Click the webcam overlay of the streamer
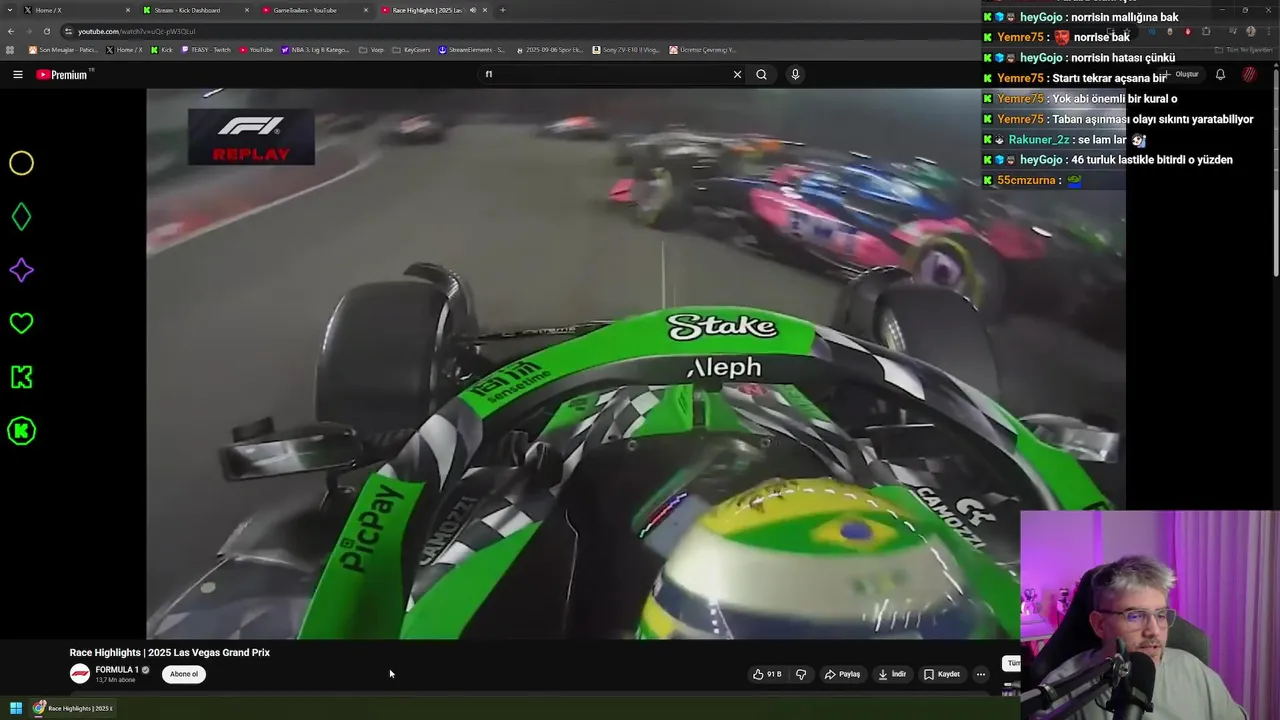The width and height of the screenshot is (1280, 720). pyautogui.click(x=1150, y=615)
